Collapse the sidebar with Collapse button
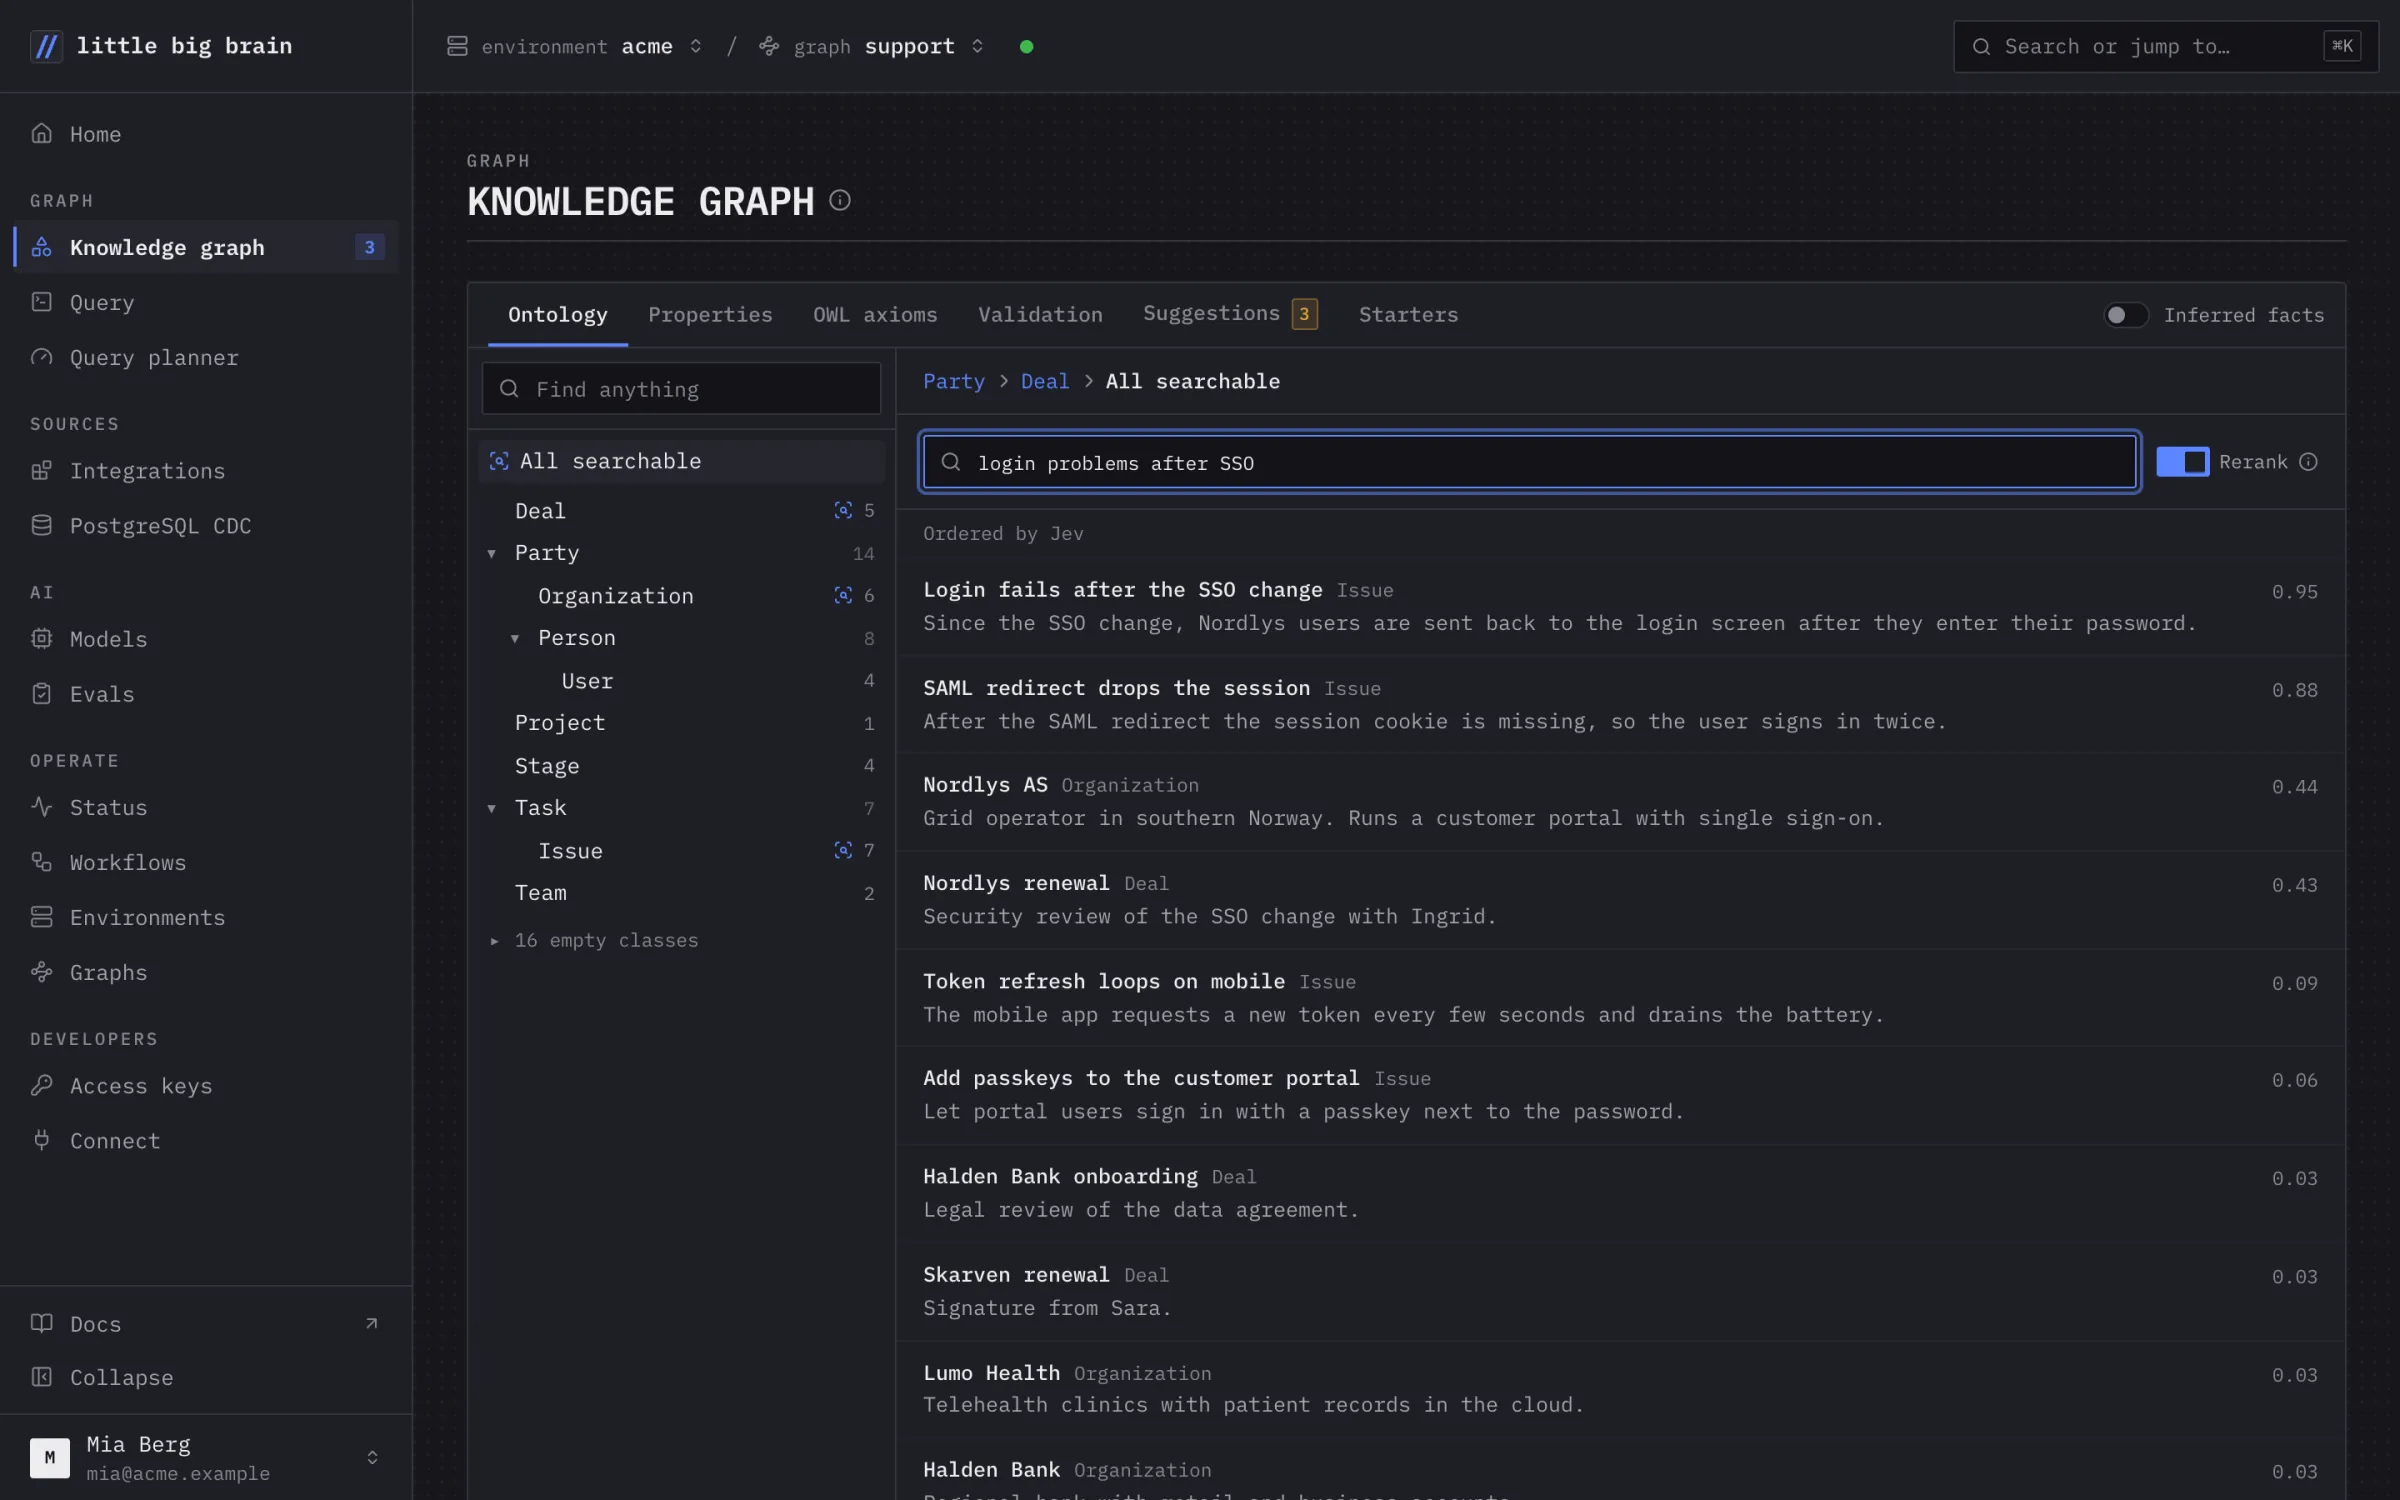The height and width of the screenshot is (1500, 2400). (206, 1377)
